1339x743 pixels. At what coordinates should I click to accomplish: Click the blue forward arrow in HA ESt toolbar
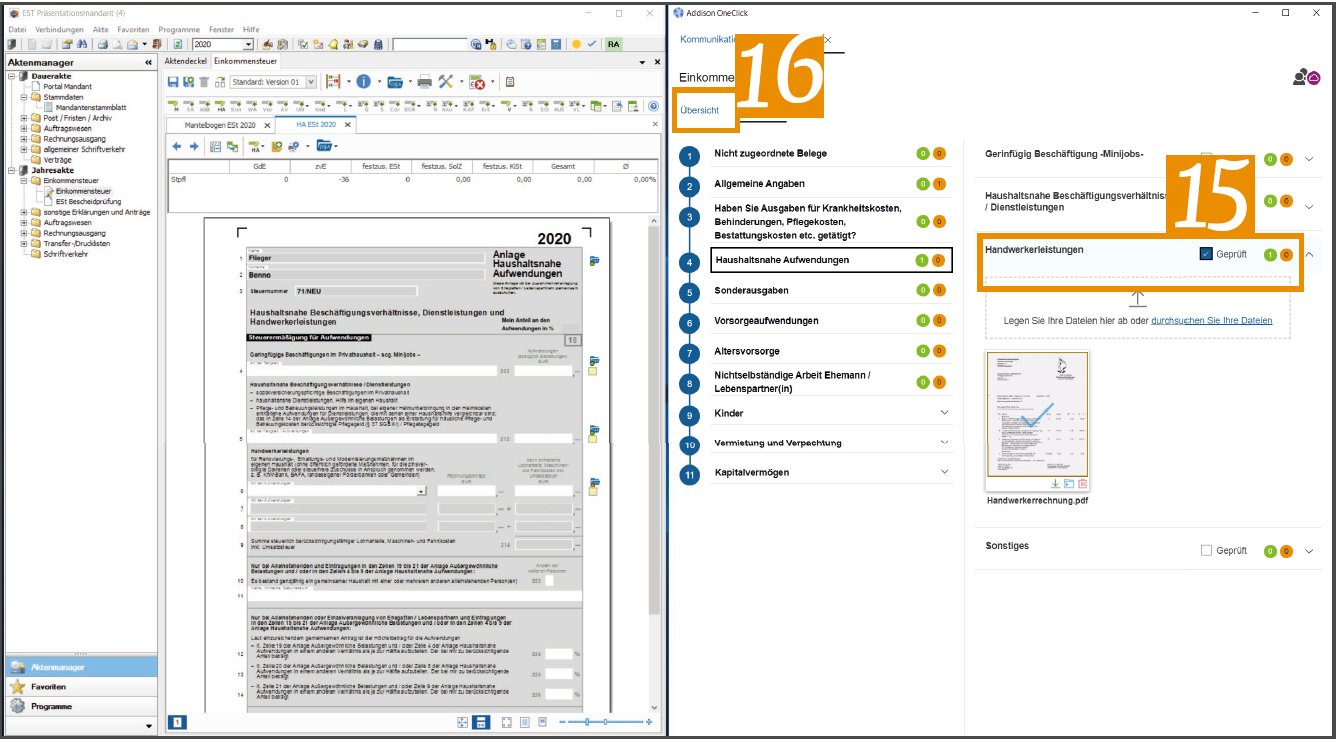click(x=193, y=146)
